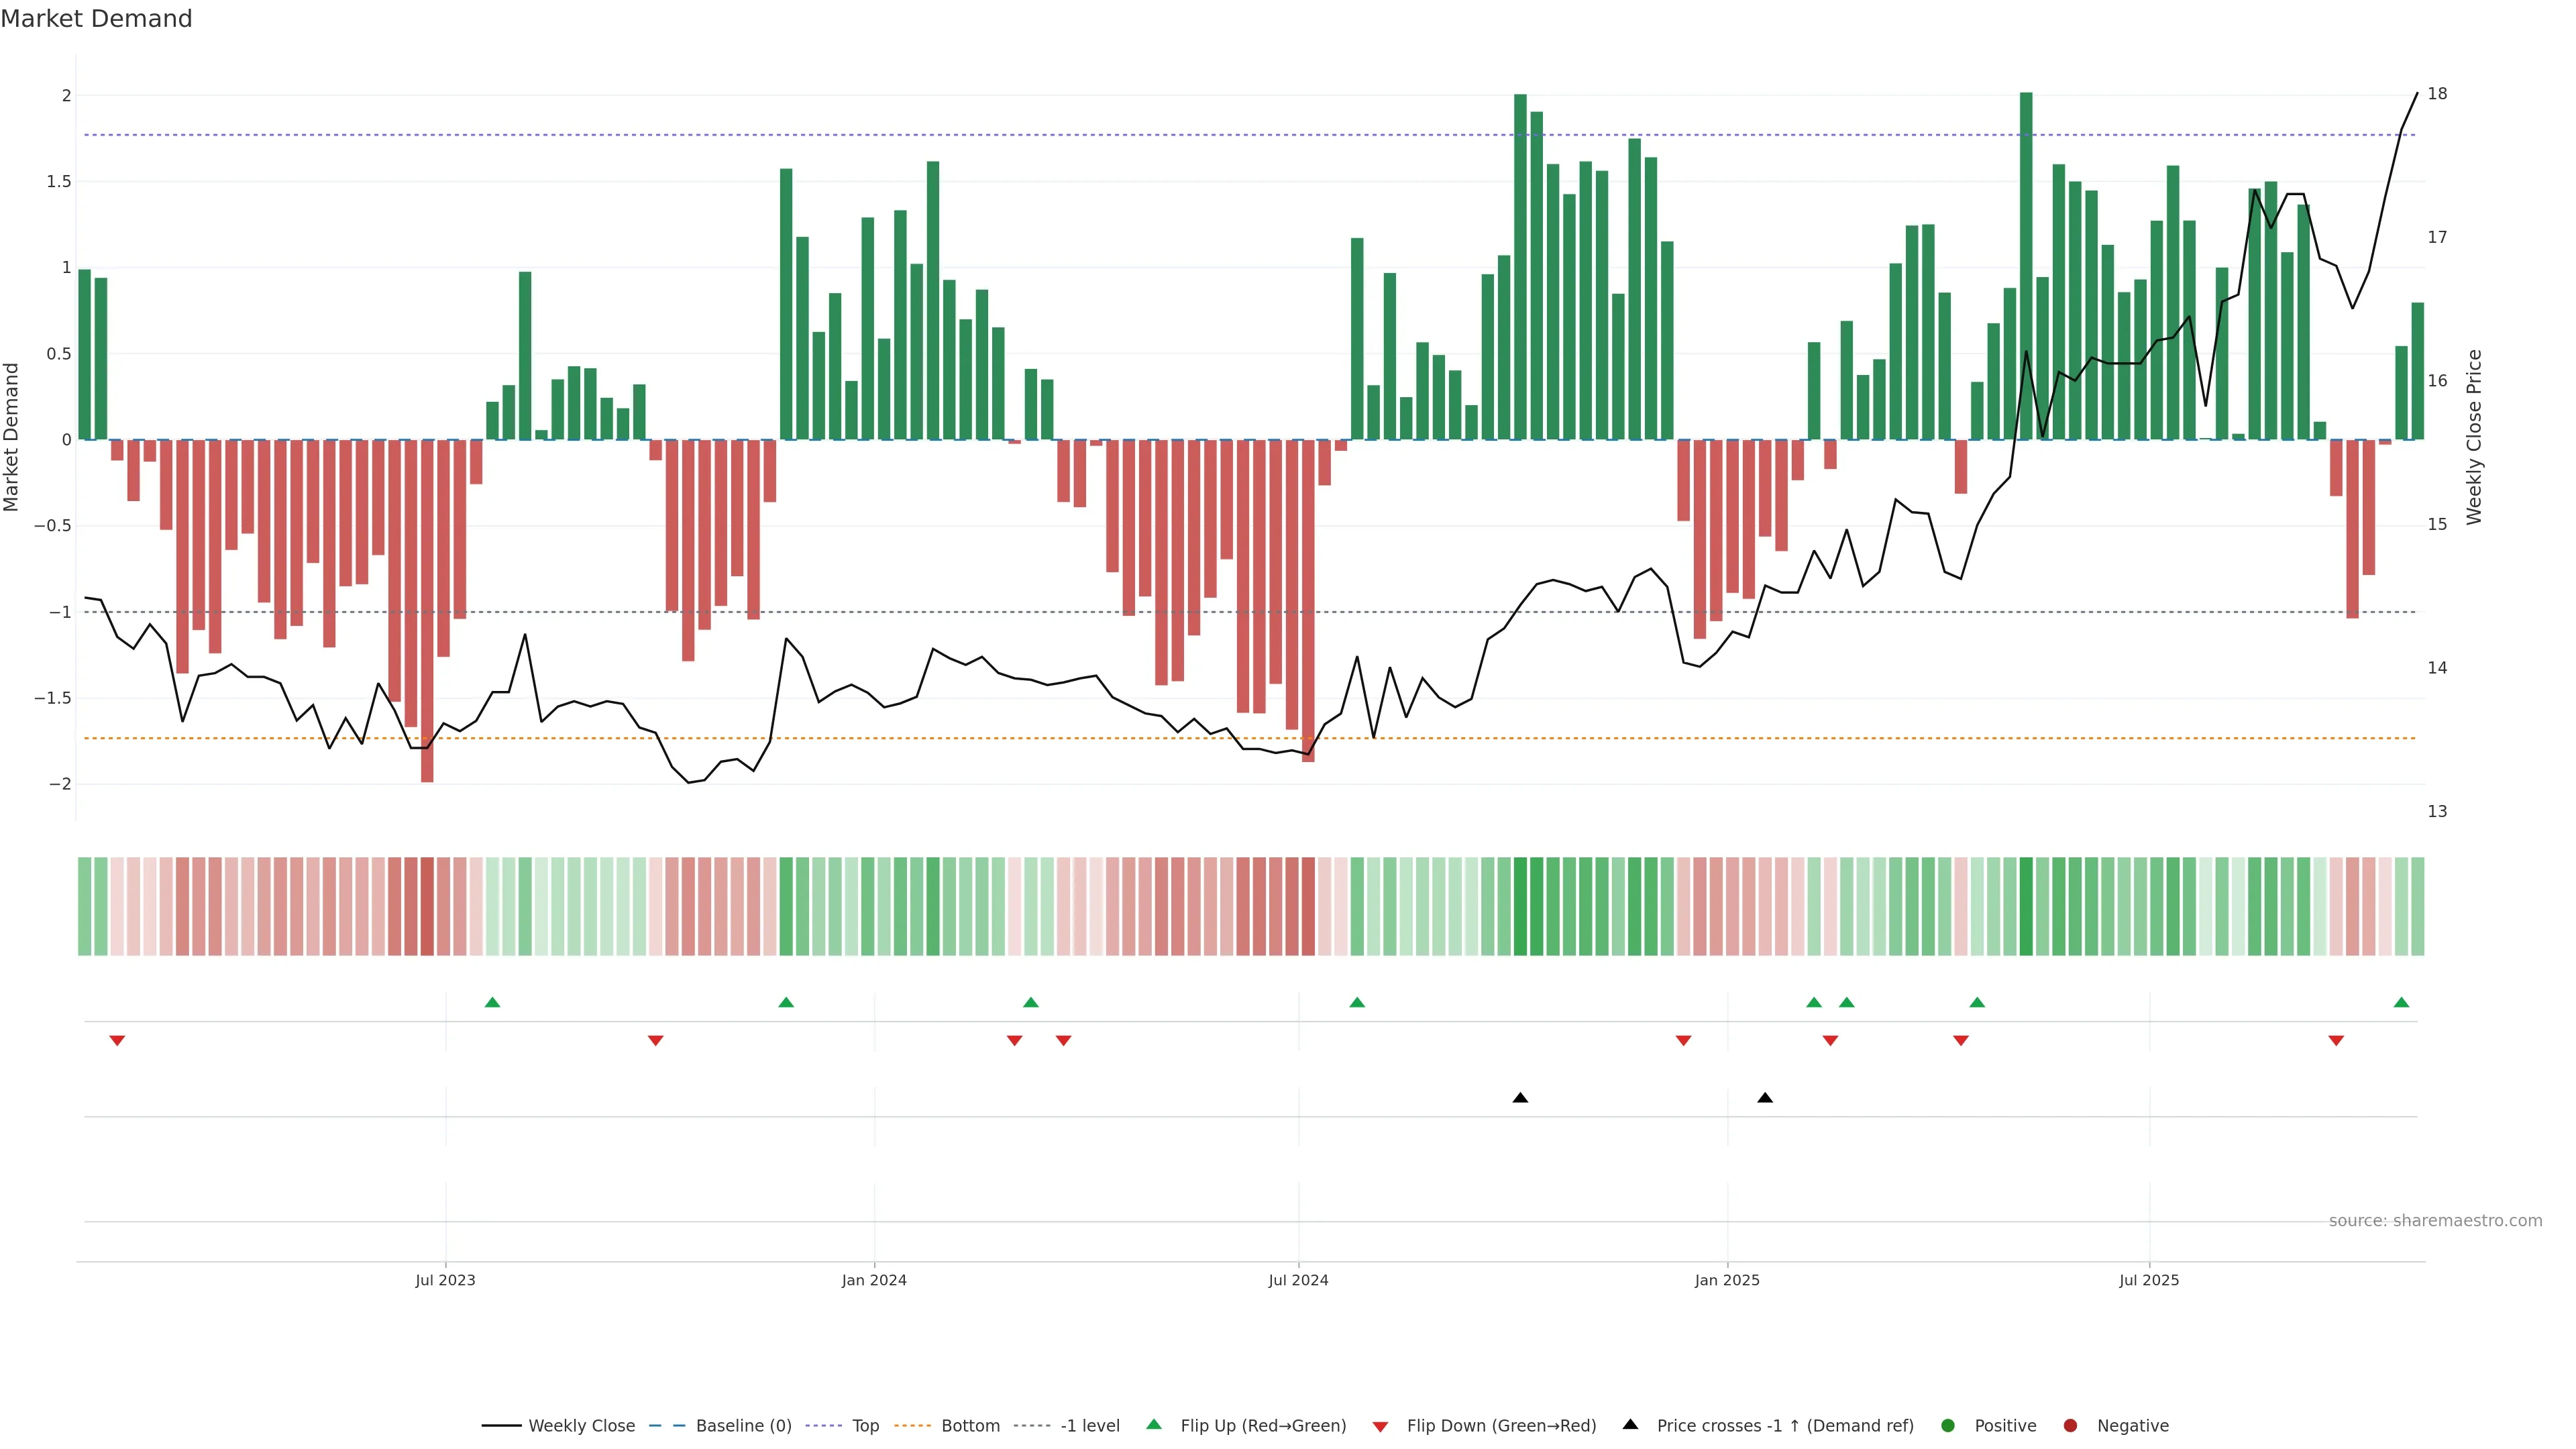Click the Flip Down red triangle legend icon
Viewport: 2576px width, 1449px height.
coord(1380,1427)
